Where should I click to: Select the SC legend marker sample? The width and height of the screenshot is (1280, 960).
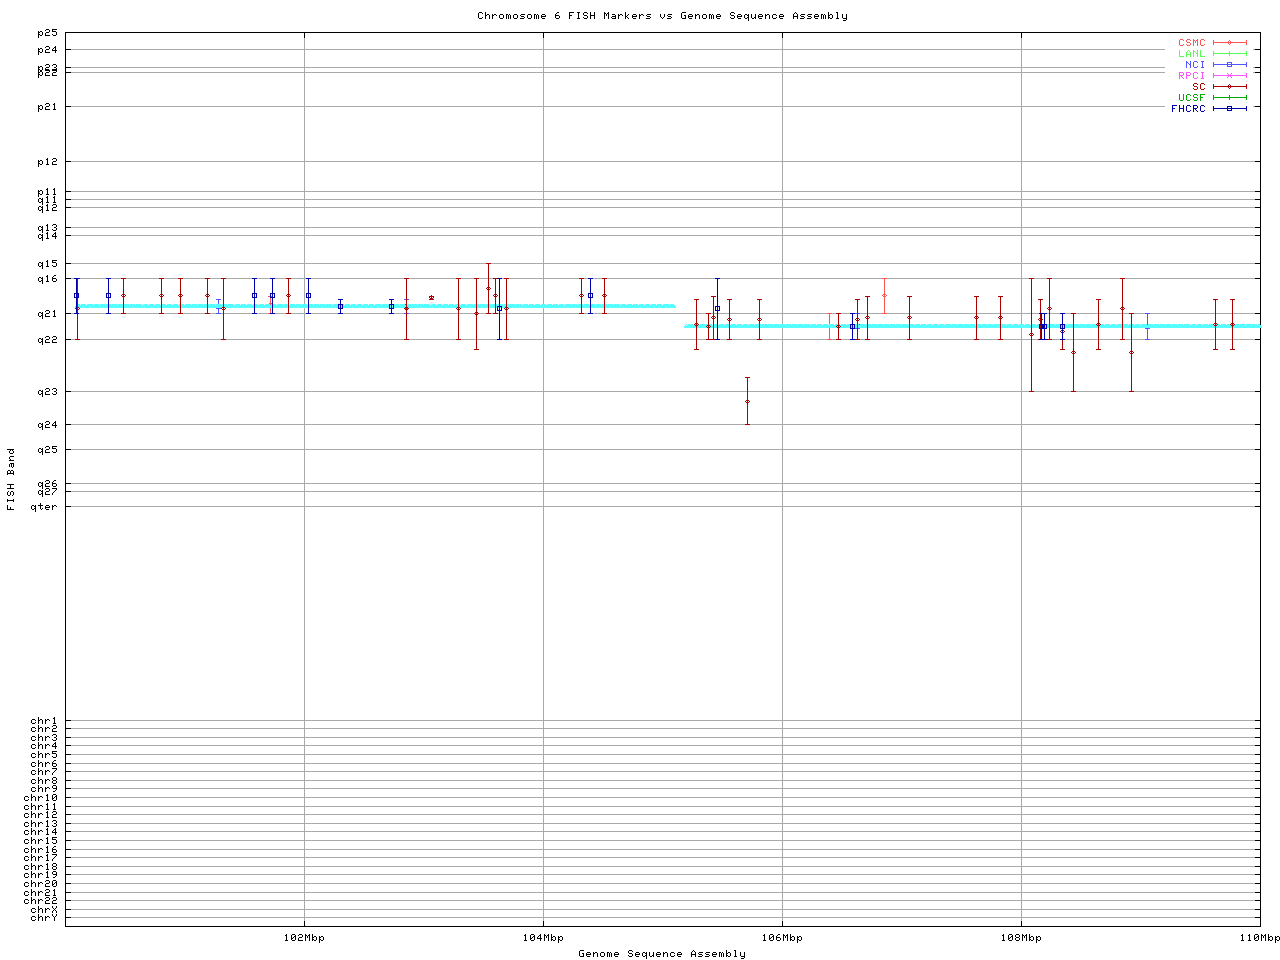(x=1229, y=87)
